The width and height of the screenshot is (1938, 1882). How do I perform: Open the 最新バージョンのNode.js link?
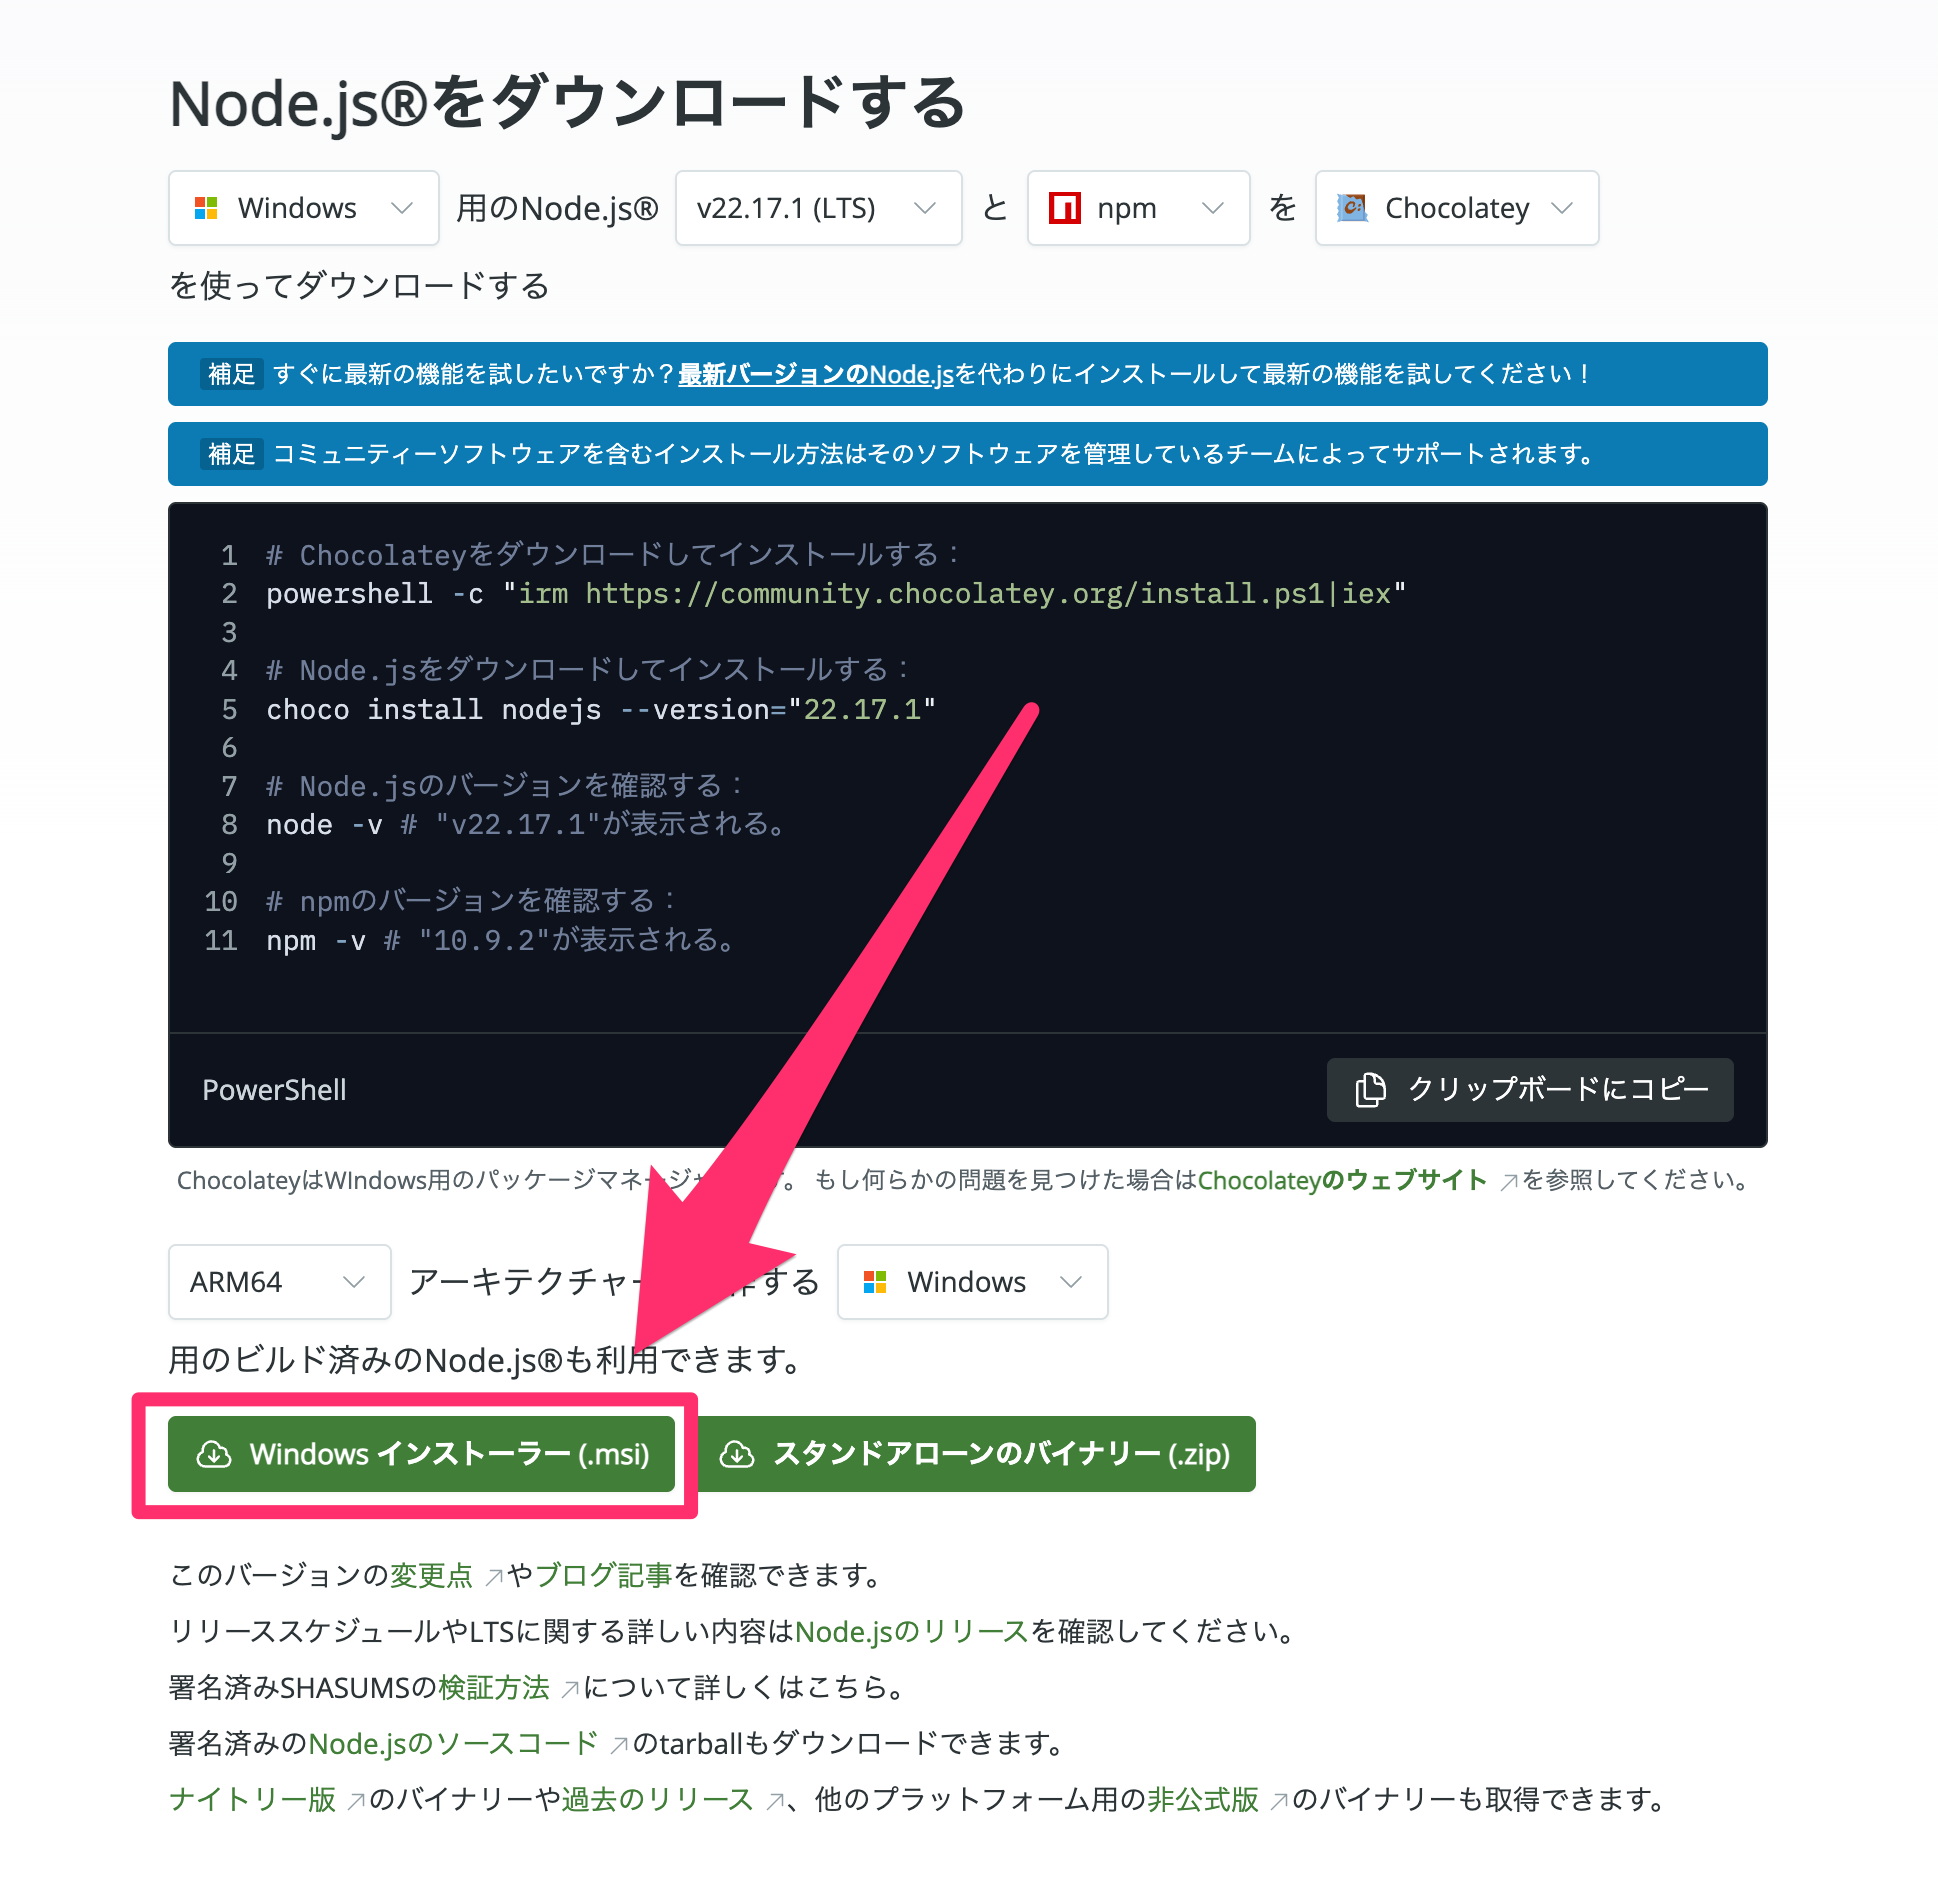click(815, 374)
